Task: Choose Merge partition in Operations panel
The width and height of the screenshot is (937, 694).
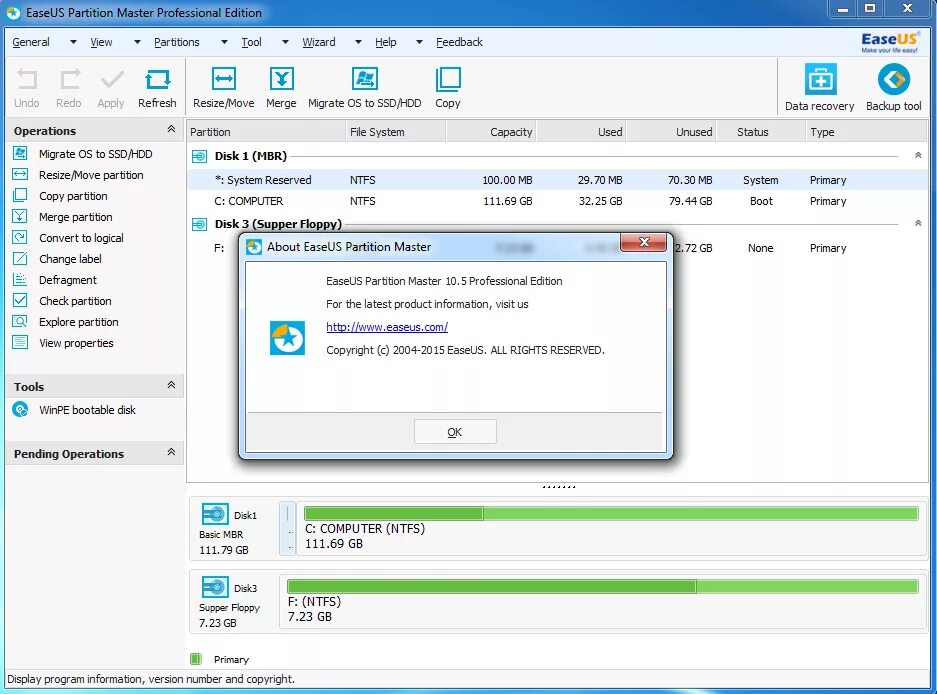Action: click(75, 217)
